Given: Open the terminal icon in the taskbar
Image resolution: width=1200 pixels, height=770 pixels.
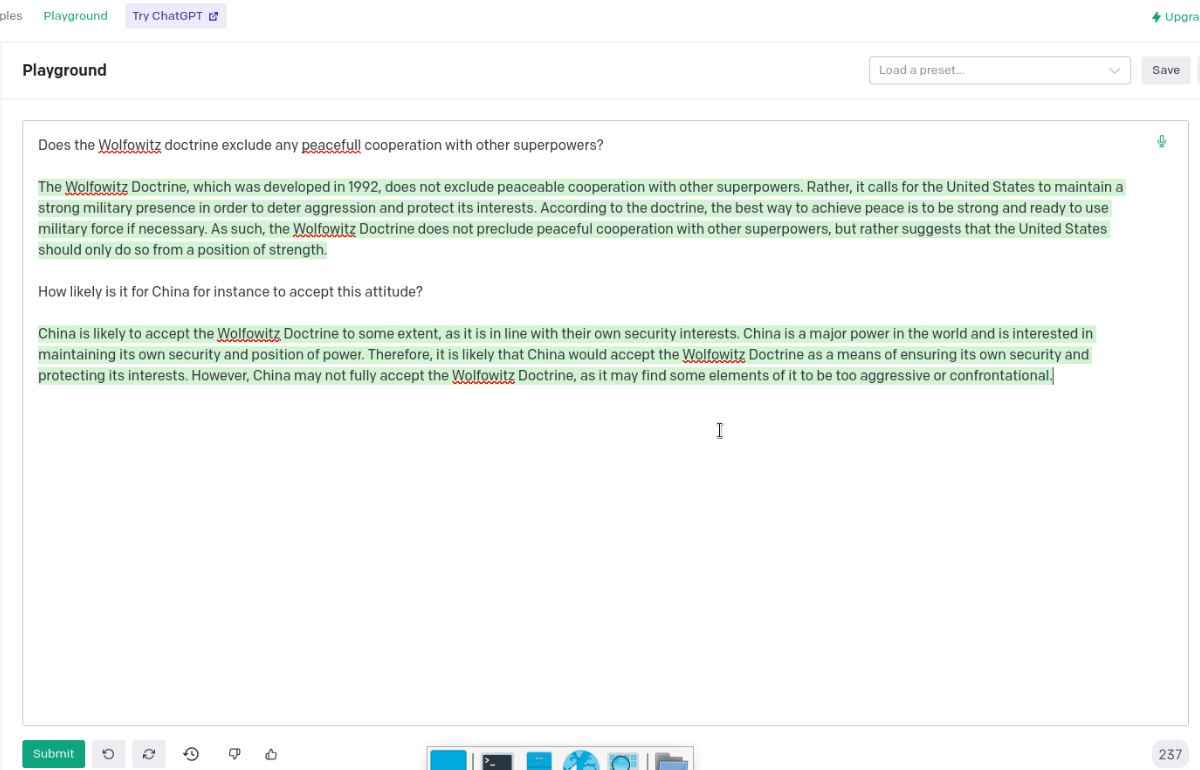Looking at the screenshot, I should 497,761.
